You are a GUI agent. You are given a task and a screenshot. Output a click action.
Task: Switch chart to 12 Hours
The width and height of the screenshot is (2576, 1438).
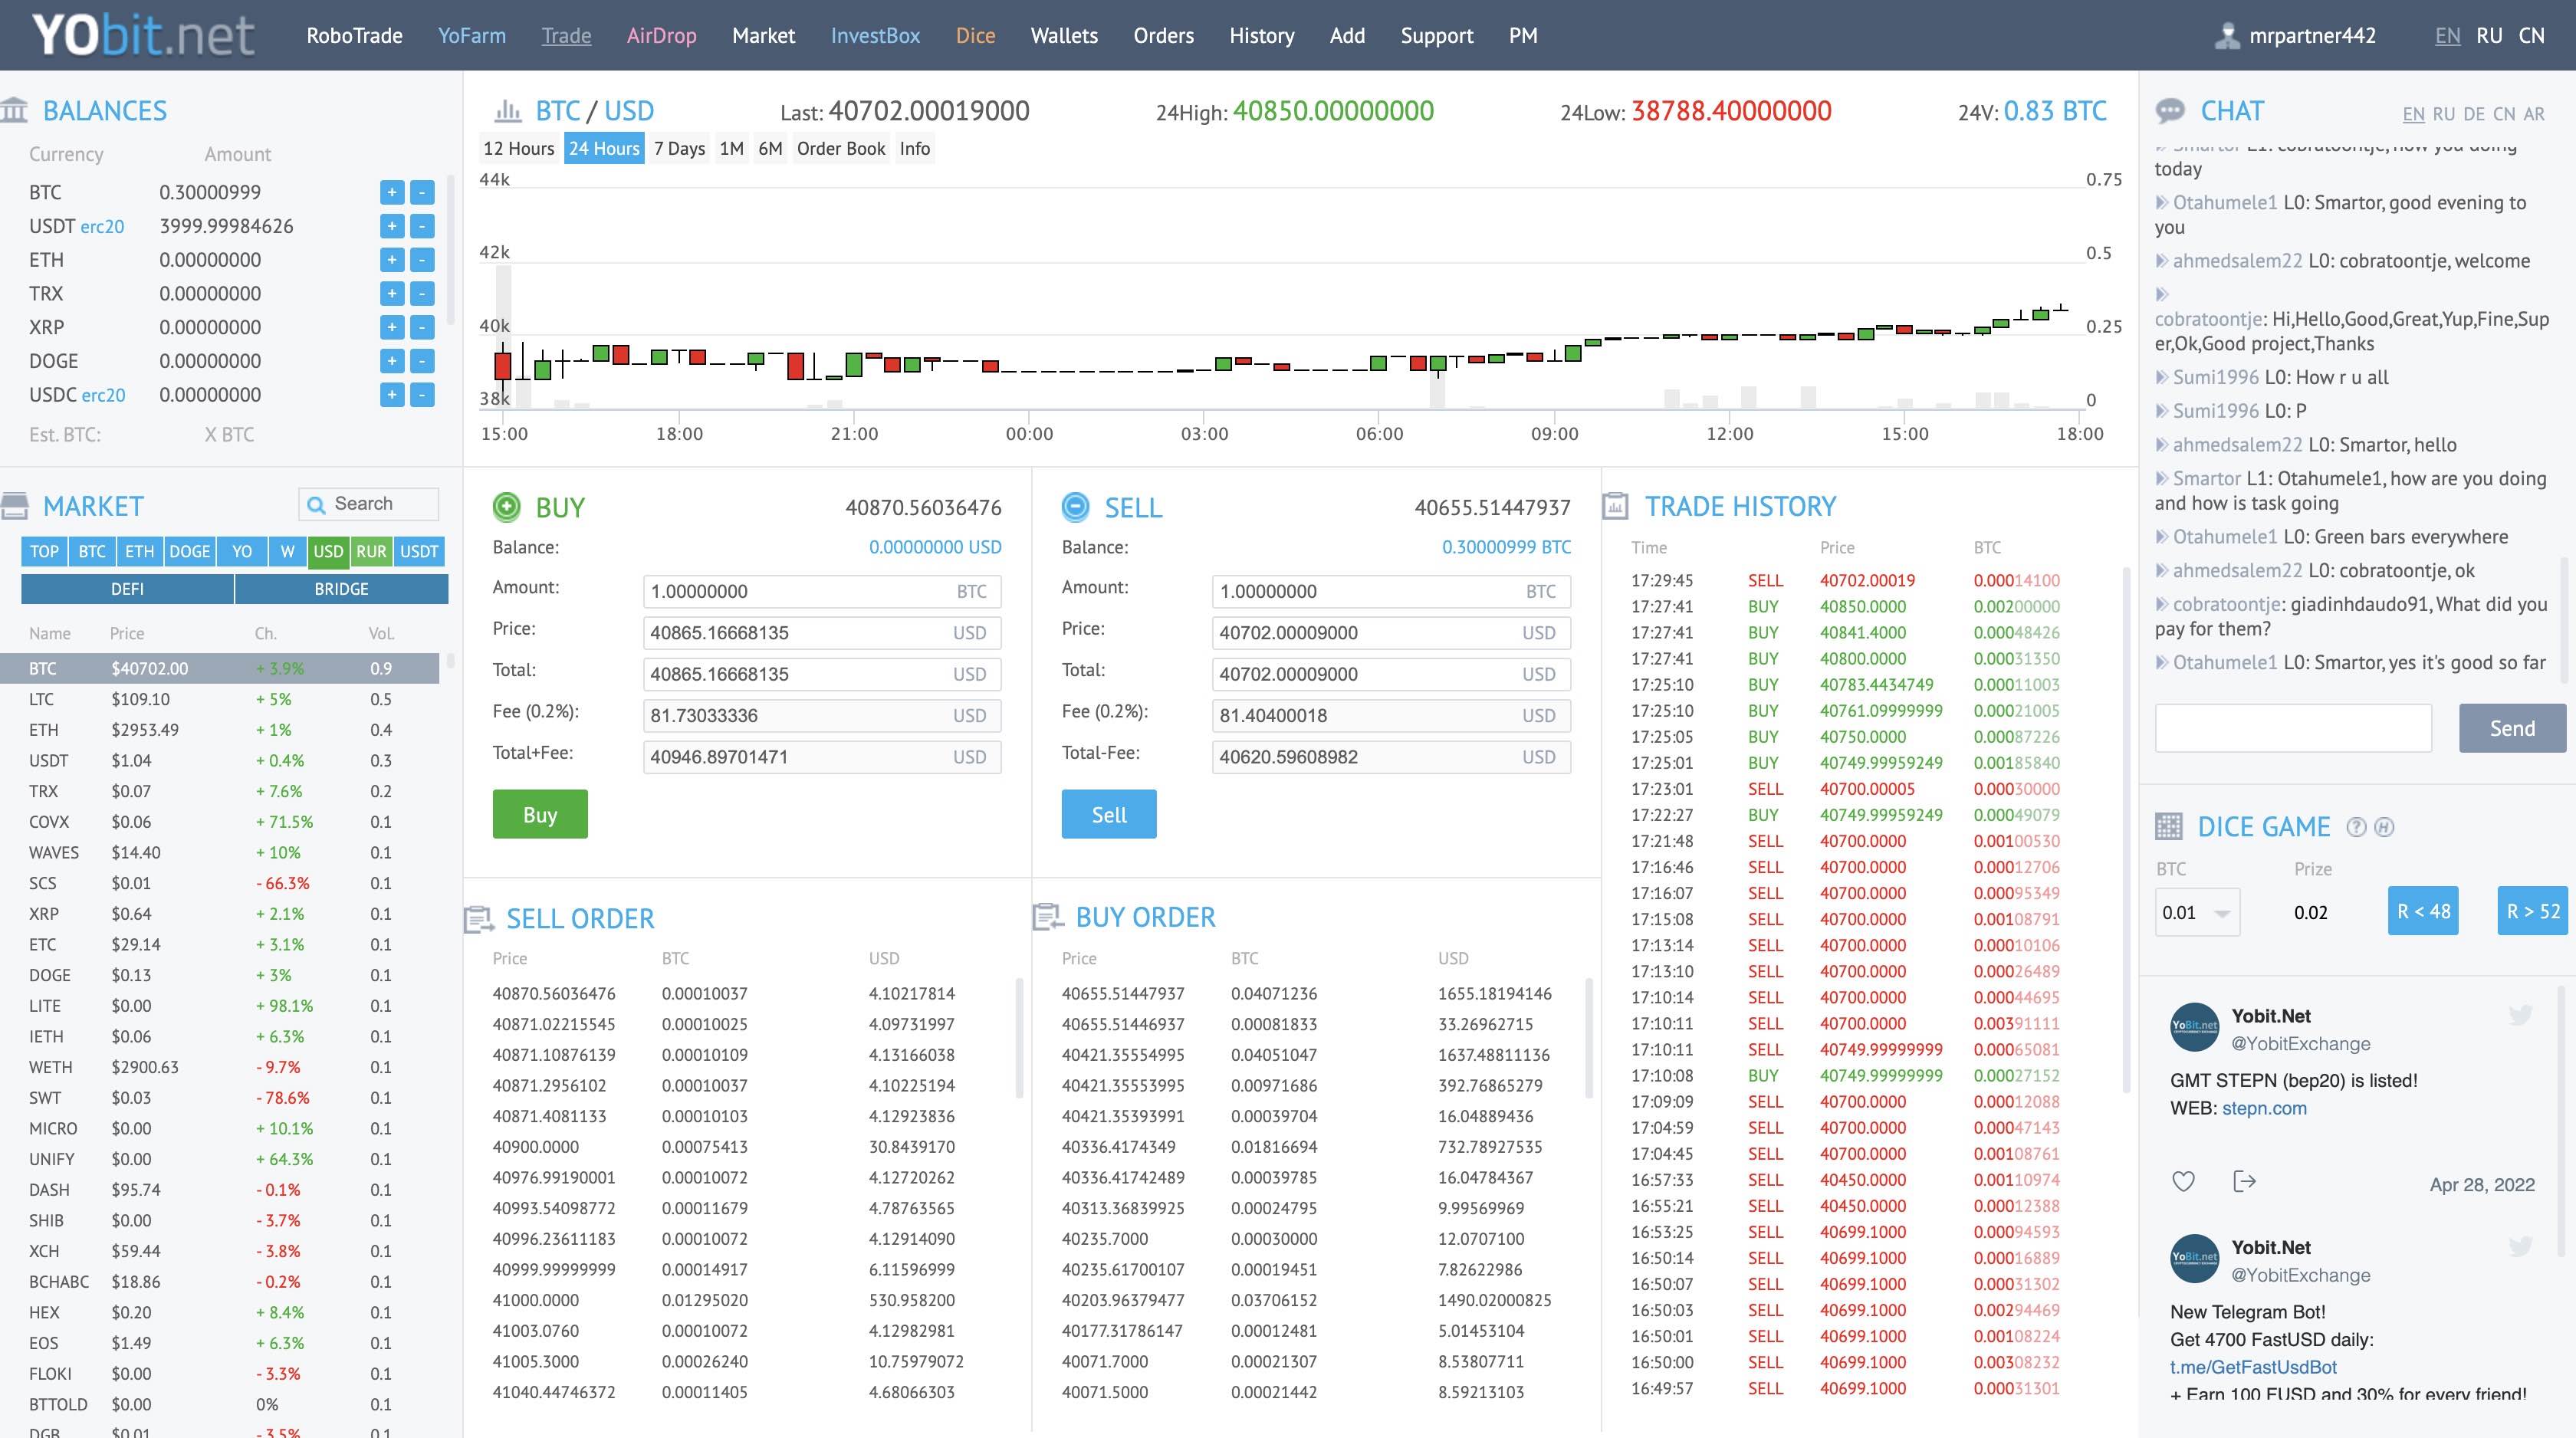pos(518,148)
